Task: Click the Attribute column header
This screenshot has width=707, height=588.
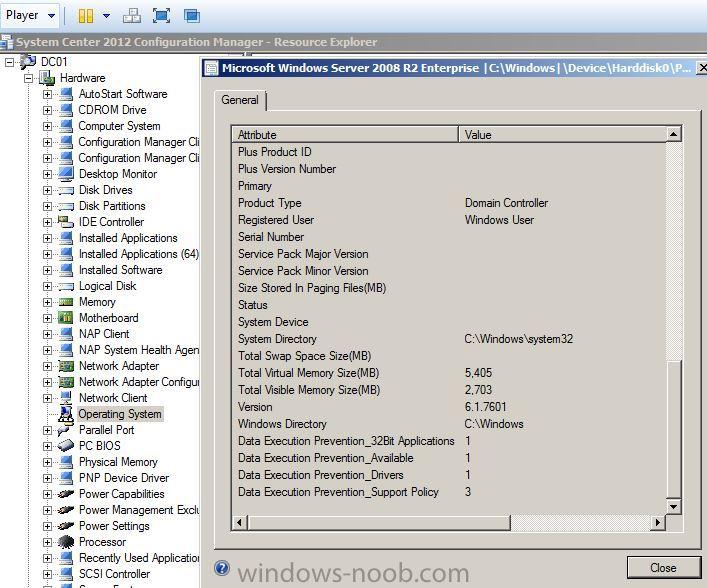Action: (x=345, y=134)
